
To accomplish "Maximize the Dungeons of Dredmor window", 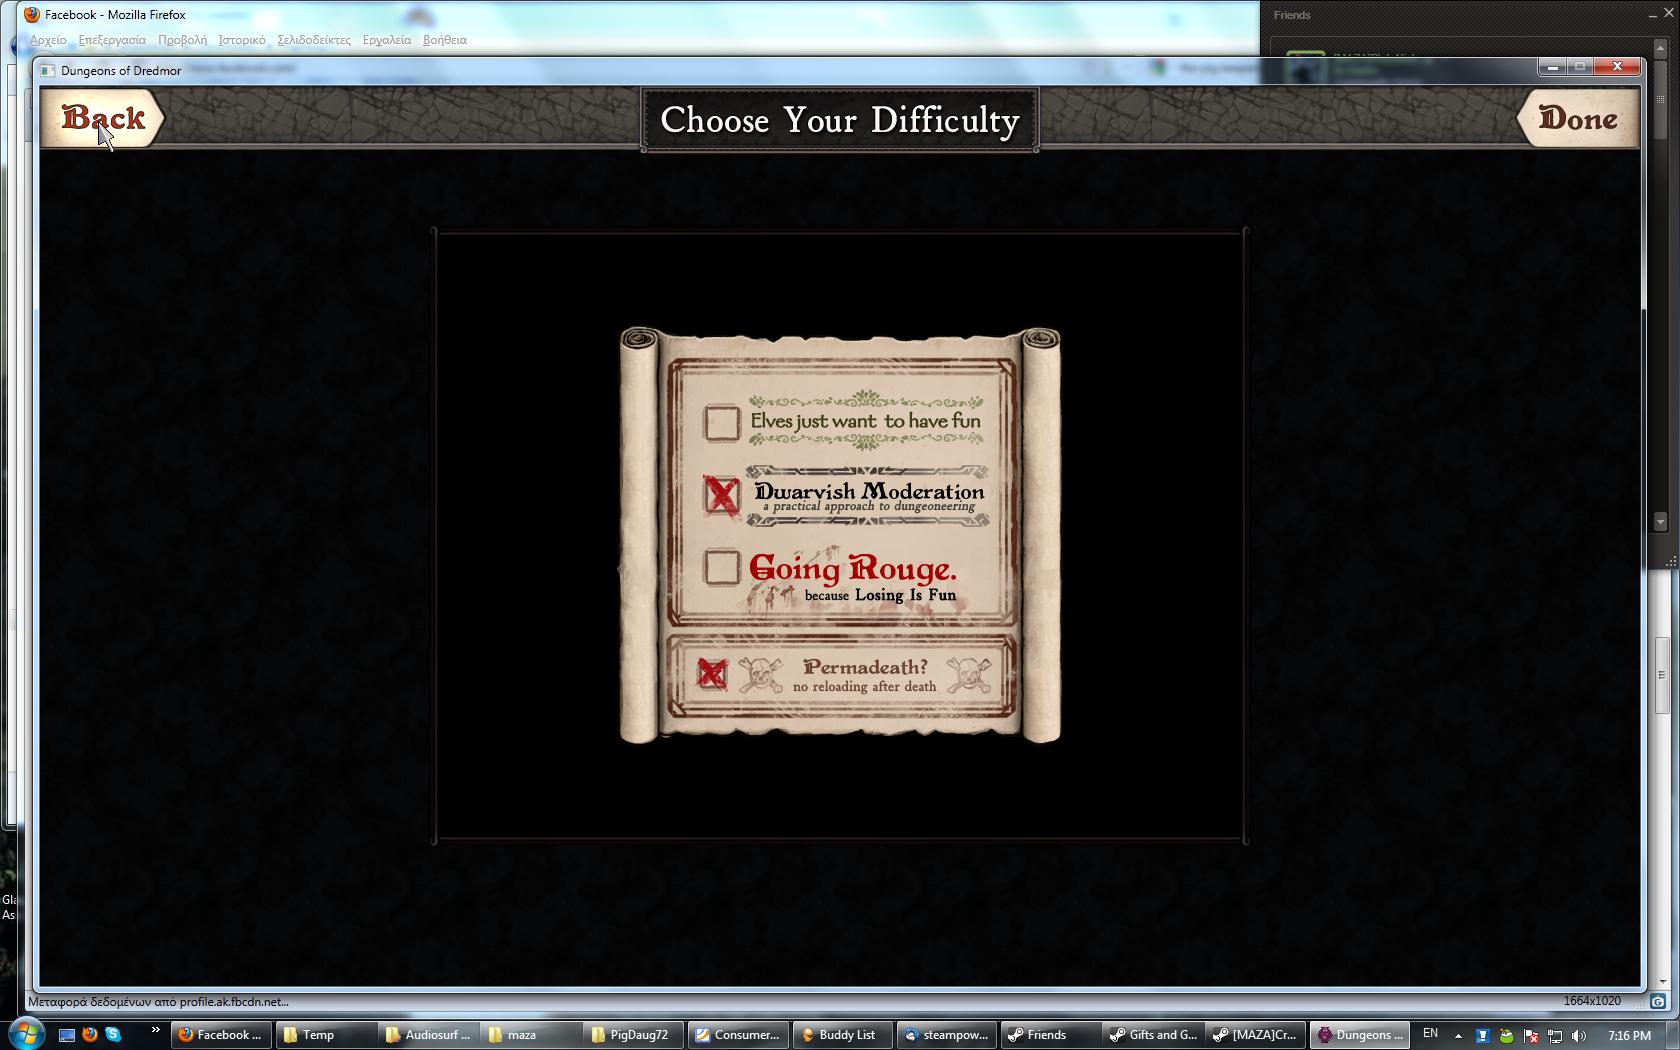I will 1580,67.
